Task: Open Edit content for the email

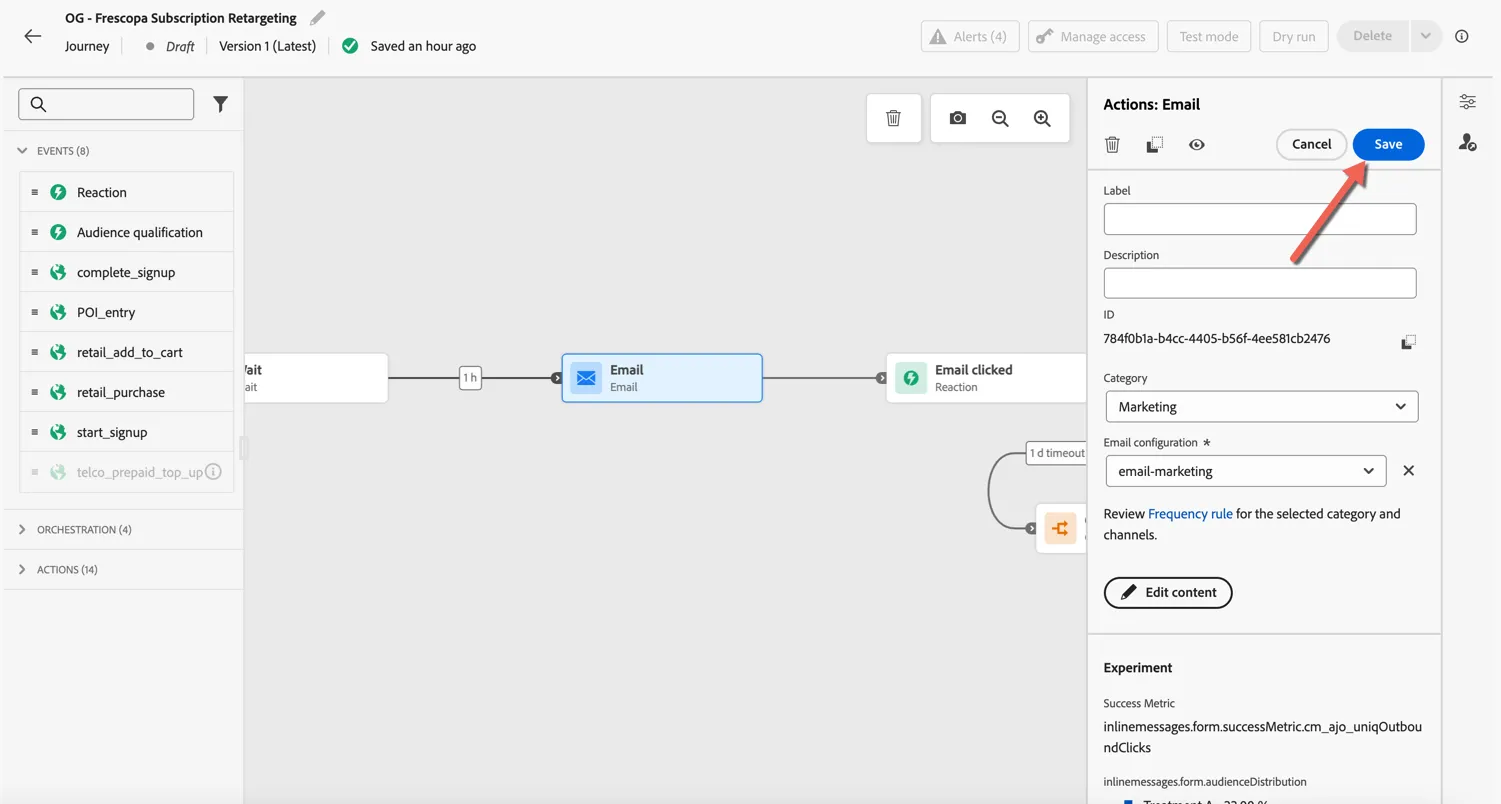Action: 1168,593
